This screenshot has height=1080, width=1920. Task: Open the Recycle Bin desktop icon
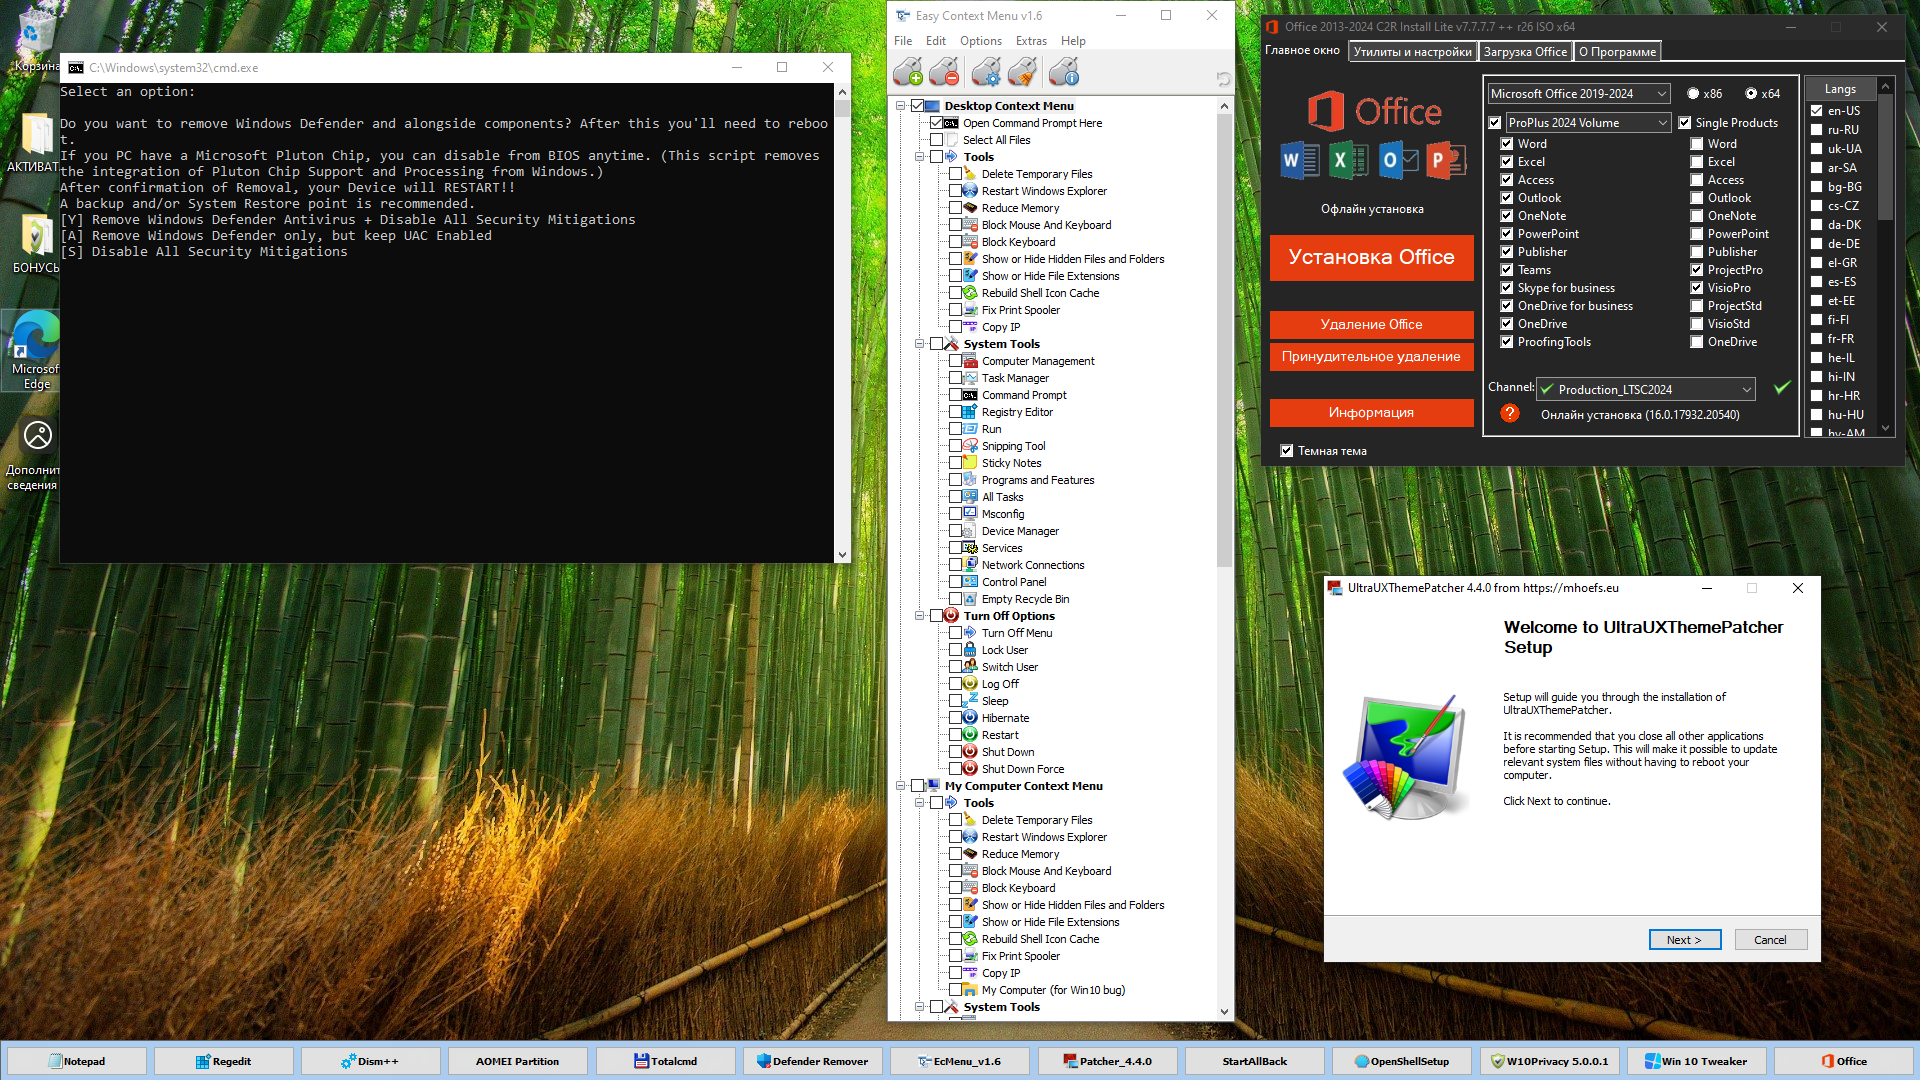pyautogui.click(x=36, y=40)
